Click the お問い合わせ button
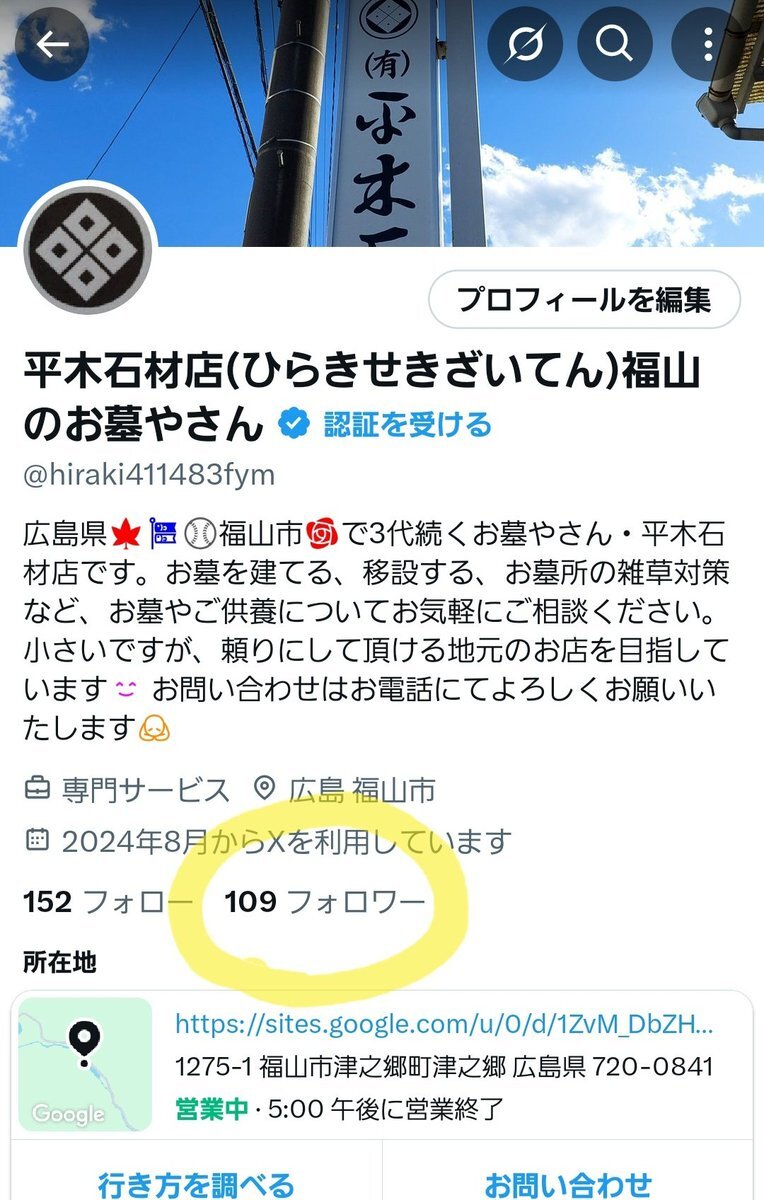764x1200 pixels. (x=568, y=1185)
